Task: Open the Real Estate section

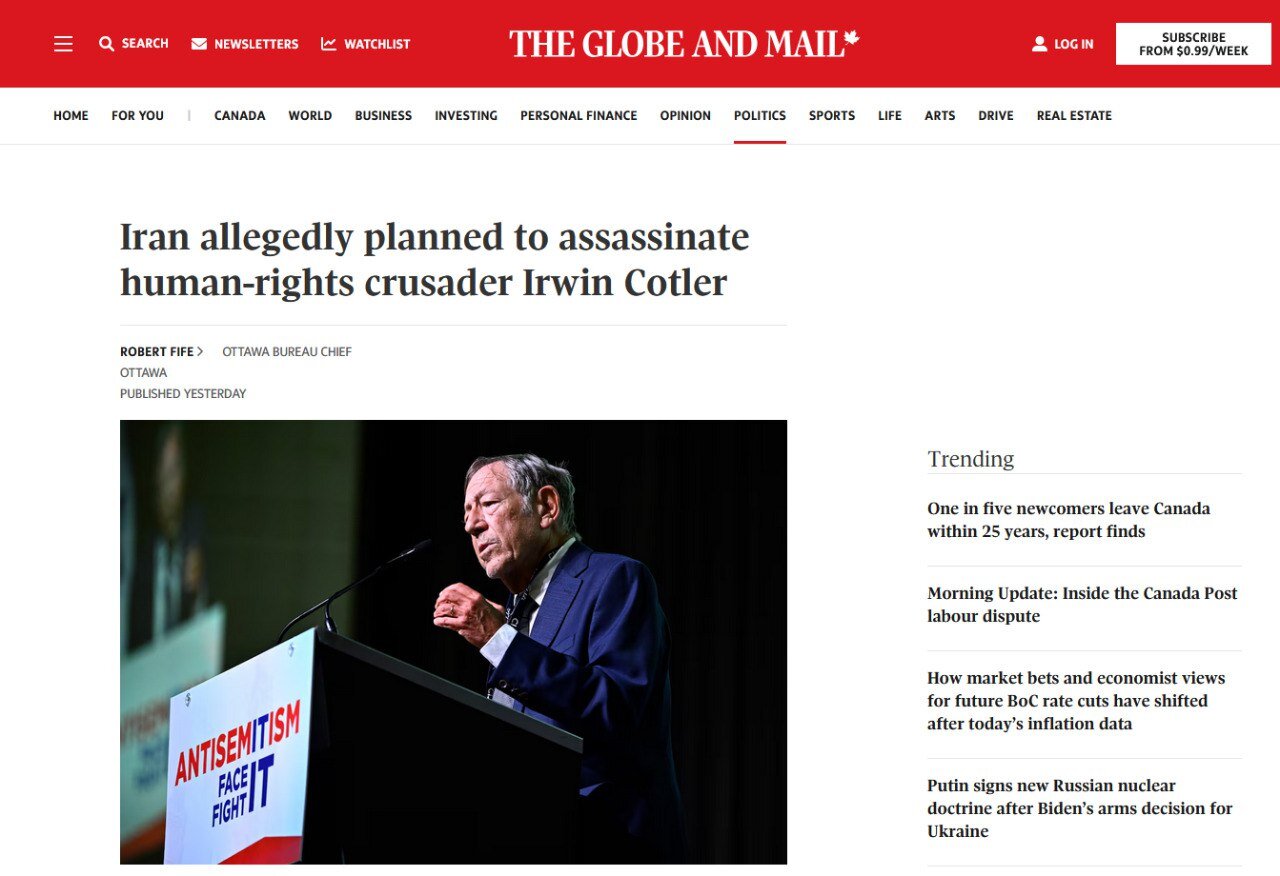Action: coord(1074,116)
